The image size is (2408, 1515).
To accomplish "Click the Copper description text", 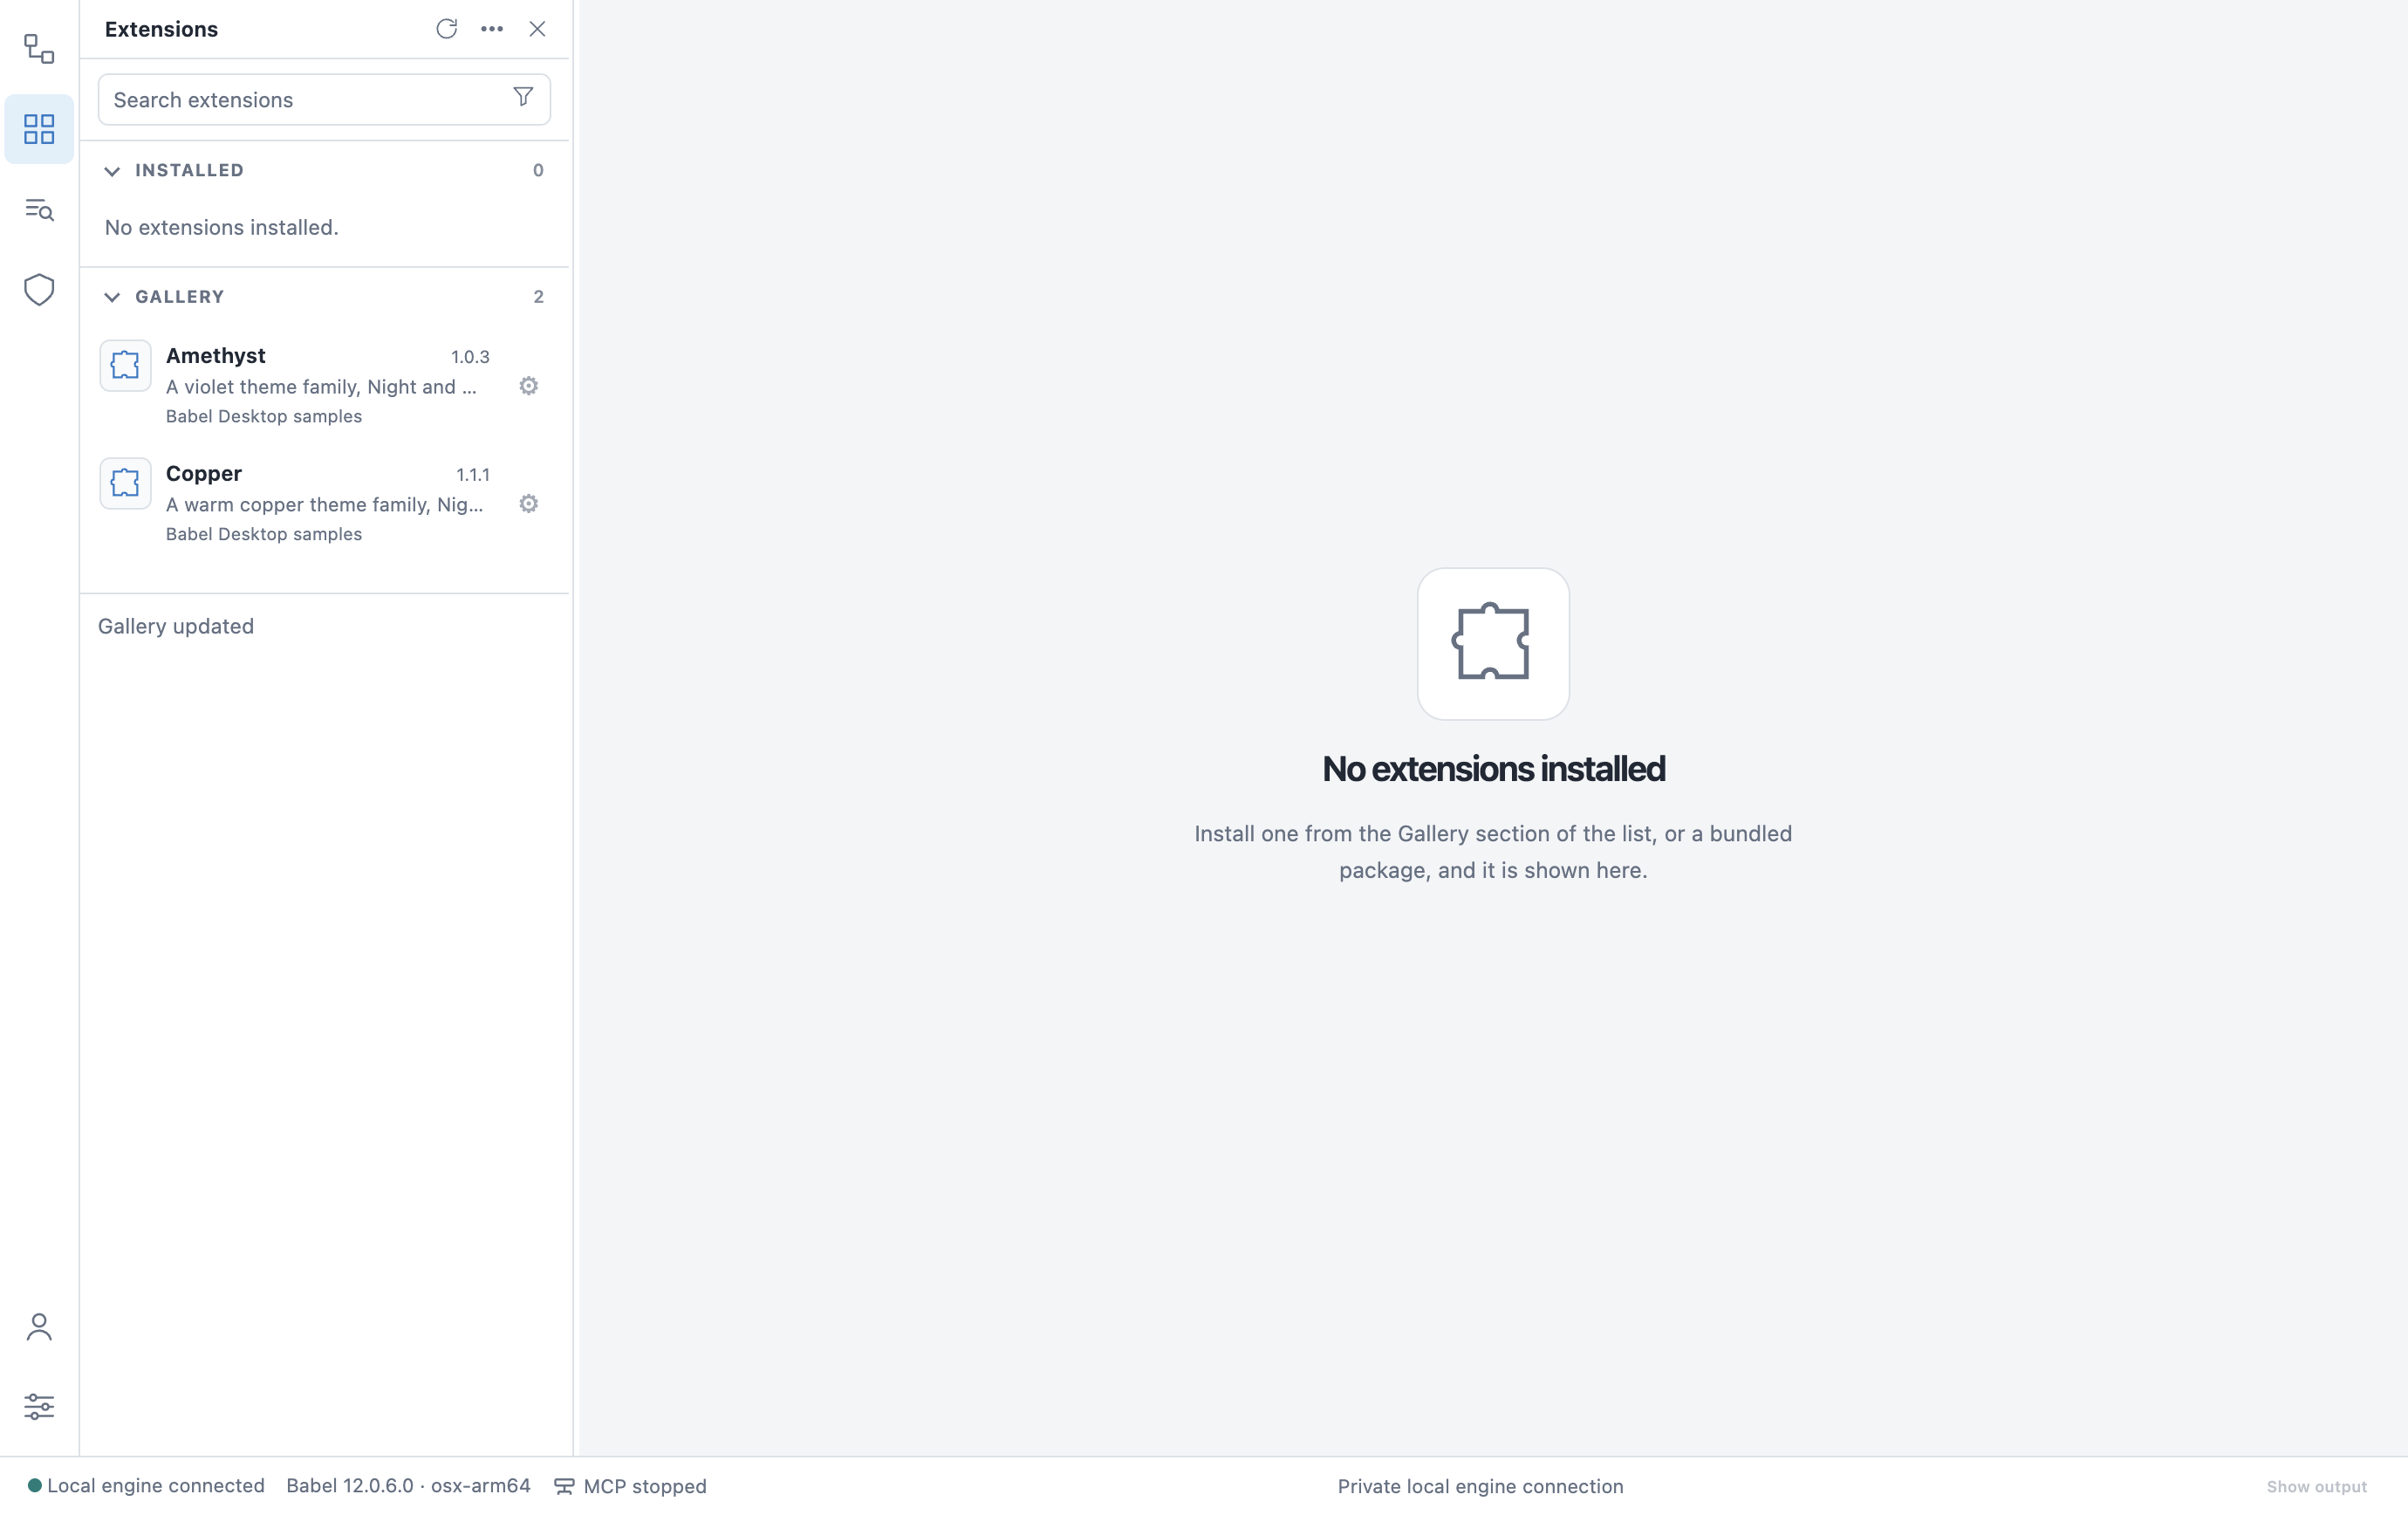I will [324, 505].
